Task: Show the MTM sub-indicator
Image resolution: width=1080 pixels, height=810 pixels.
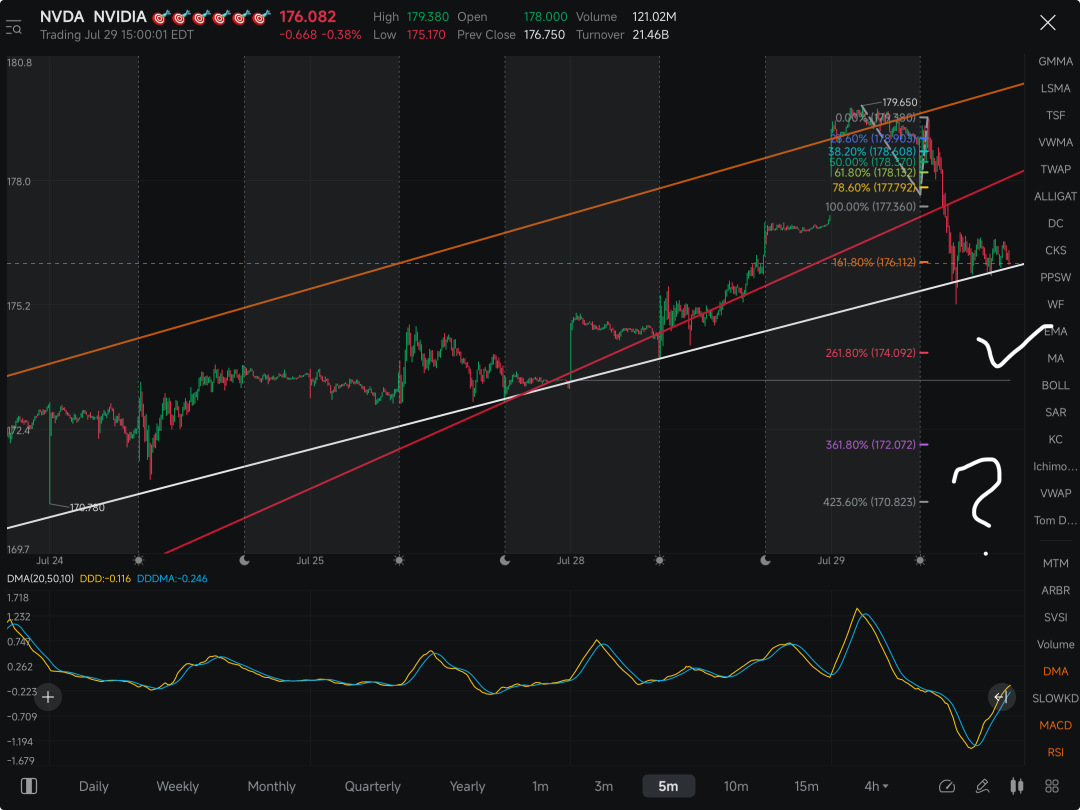Action: tap(1055, 563)
